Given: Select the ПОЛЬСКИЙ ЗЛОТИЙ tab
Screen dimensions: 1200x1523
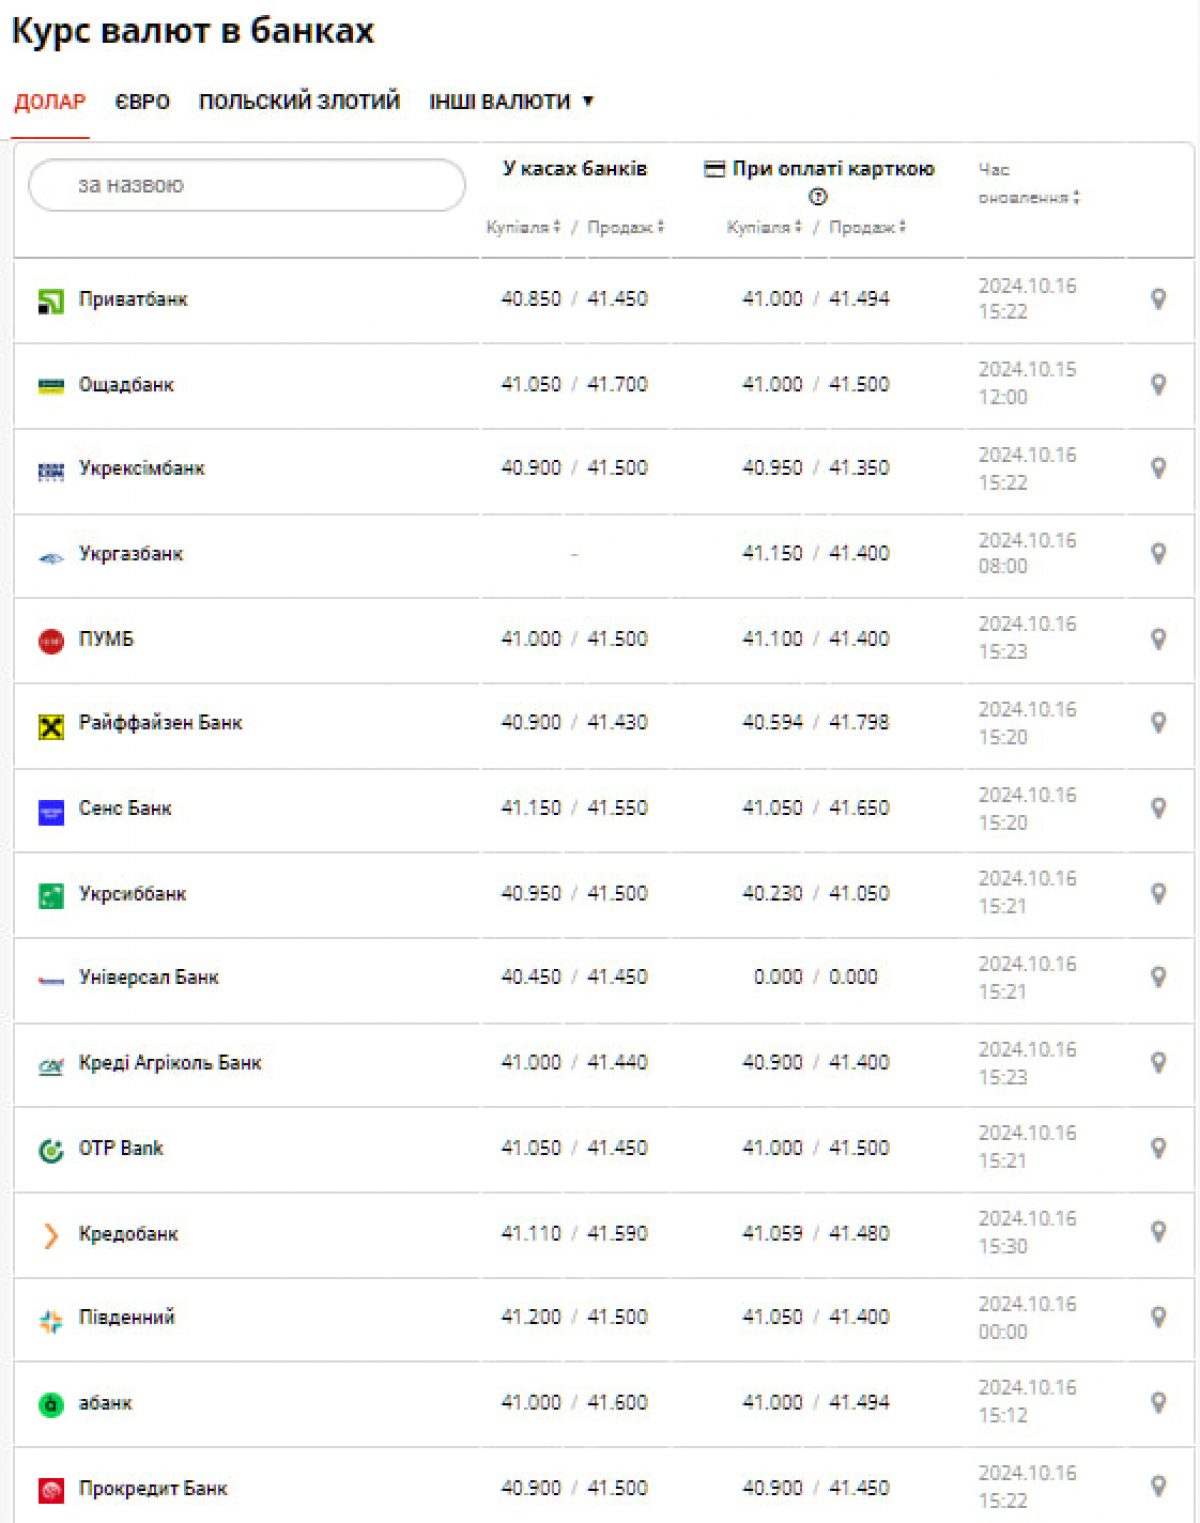Looking at the screenshot, I should pyautogui.click(x=299, y=102).
